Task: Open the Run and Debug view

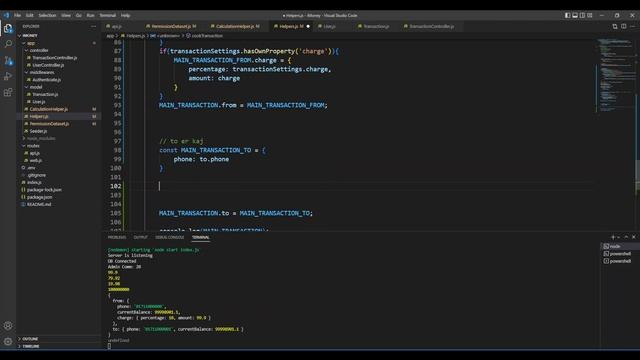Action: pos(8,76)
